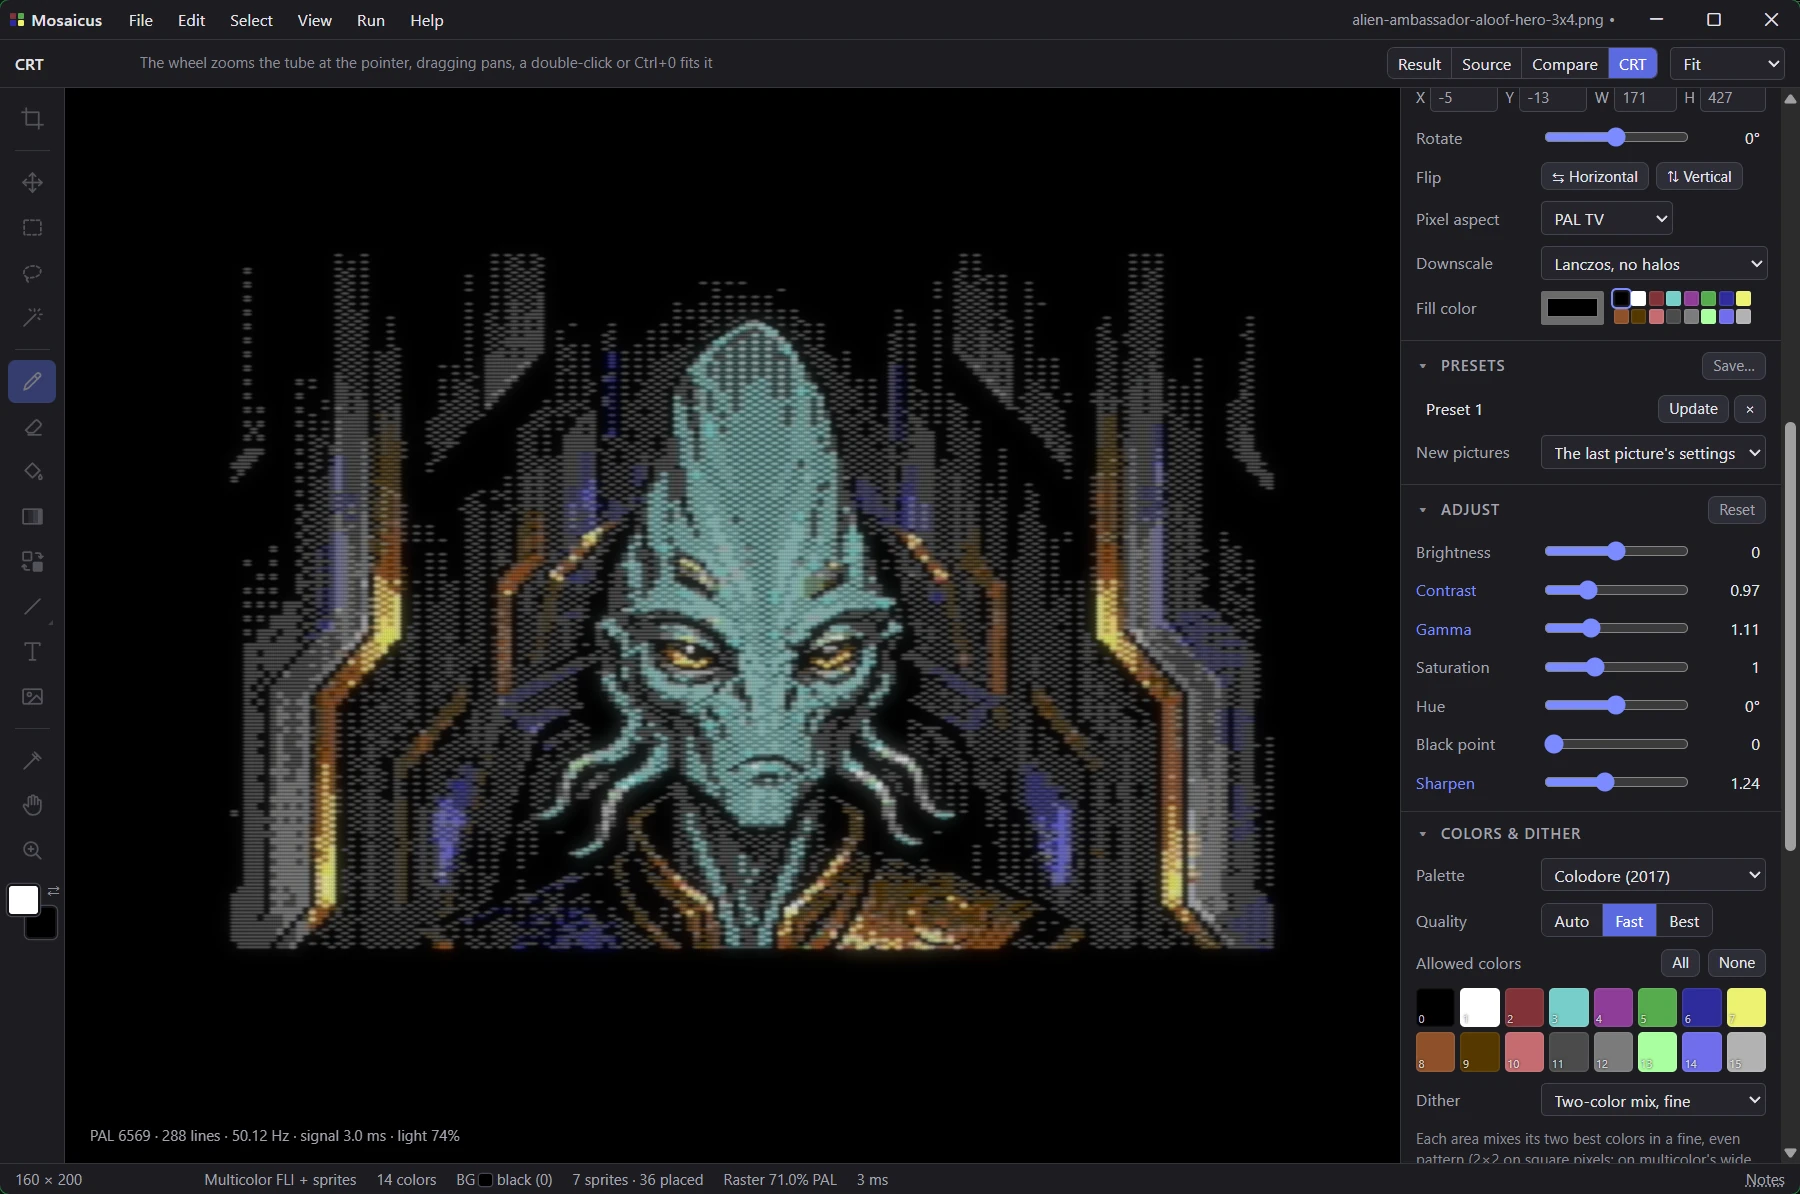Select the Text tool
1800x1194 pixels.
point(32,652)
